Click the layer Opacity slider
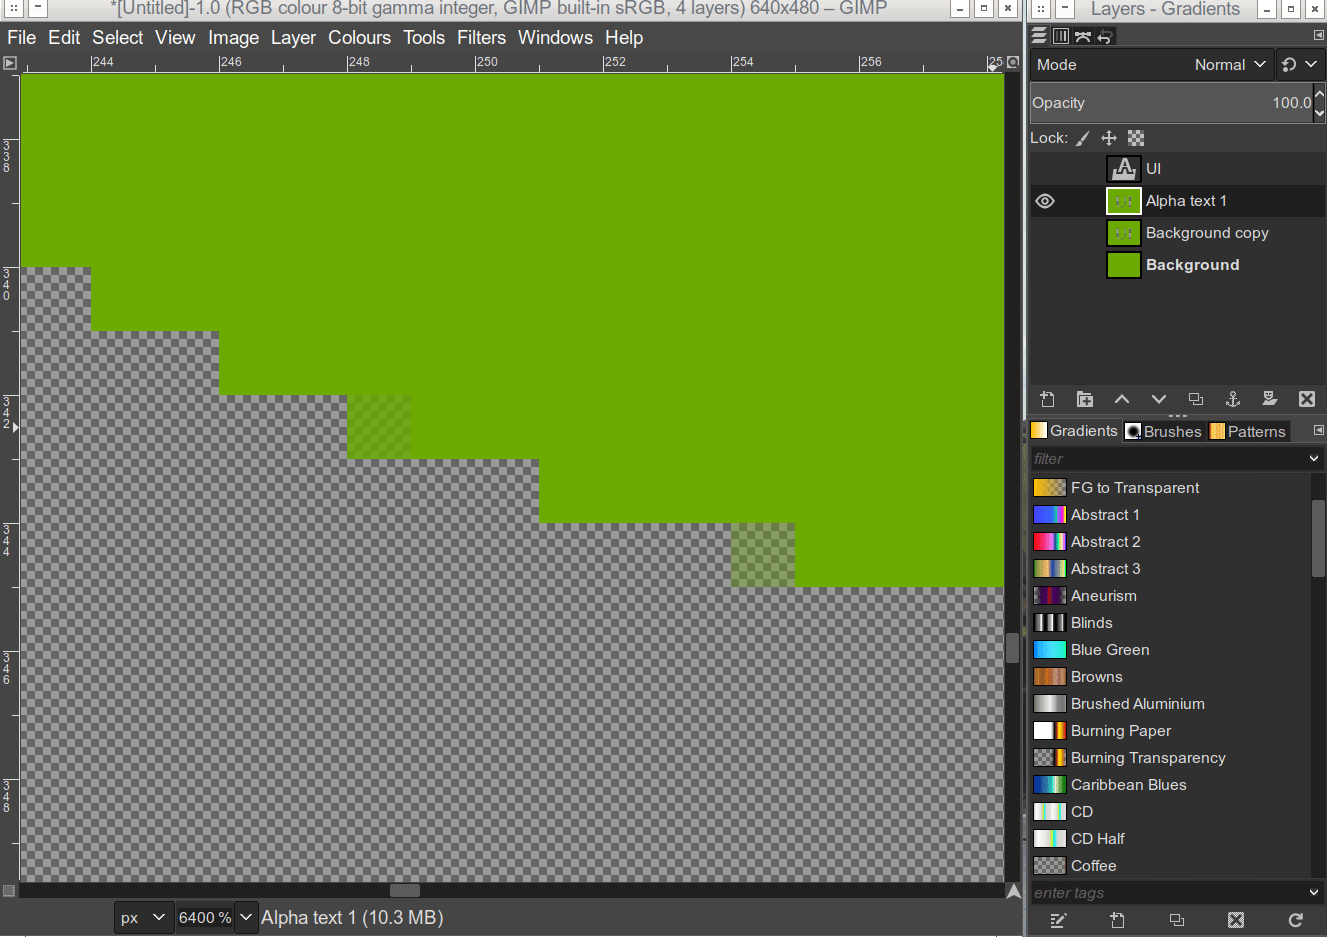The width and height of the screenshot is (1327, 937). pyautogui.click(x=1171, y=103)
